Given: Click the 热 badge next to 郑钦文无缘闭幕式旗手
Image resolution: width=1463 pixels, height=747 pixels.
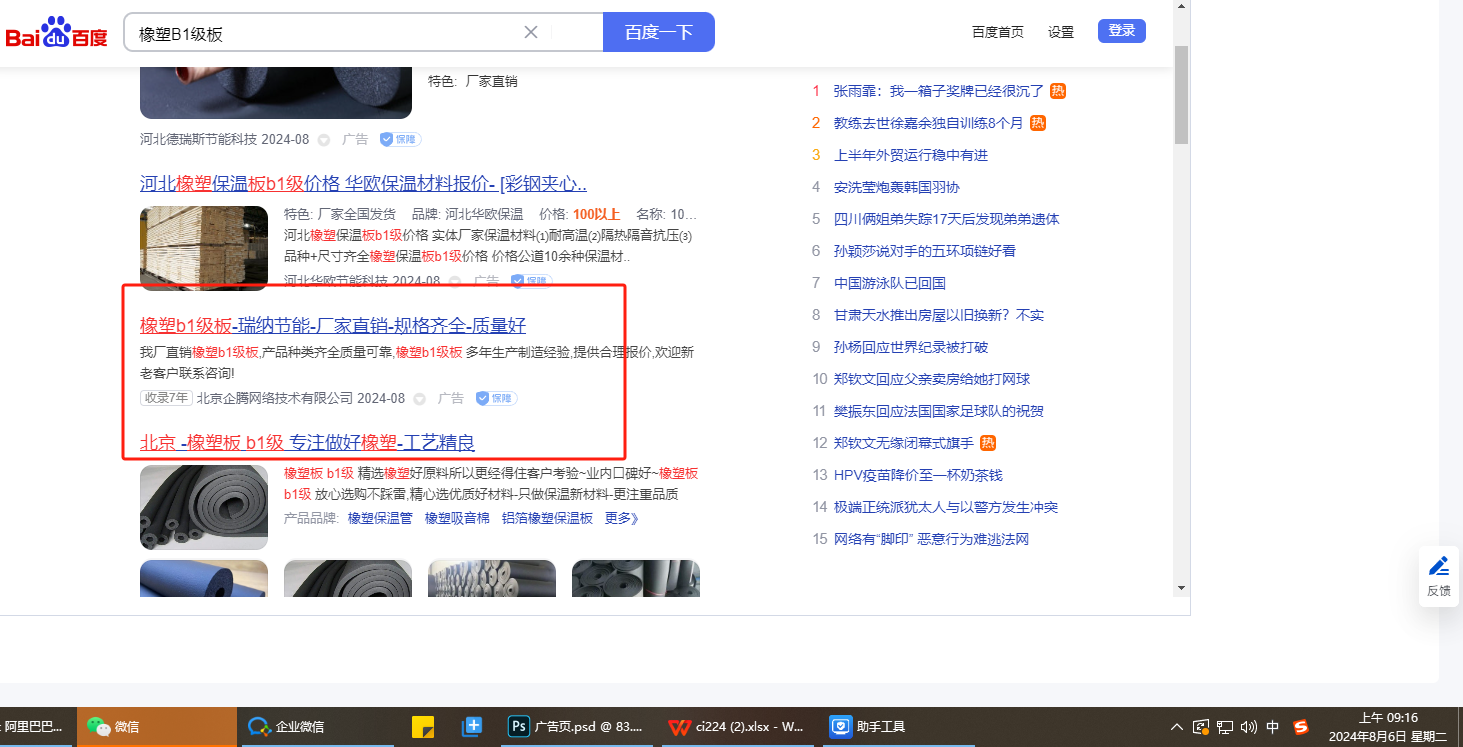Looking at the screenshot, I should pos(988,443).
